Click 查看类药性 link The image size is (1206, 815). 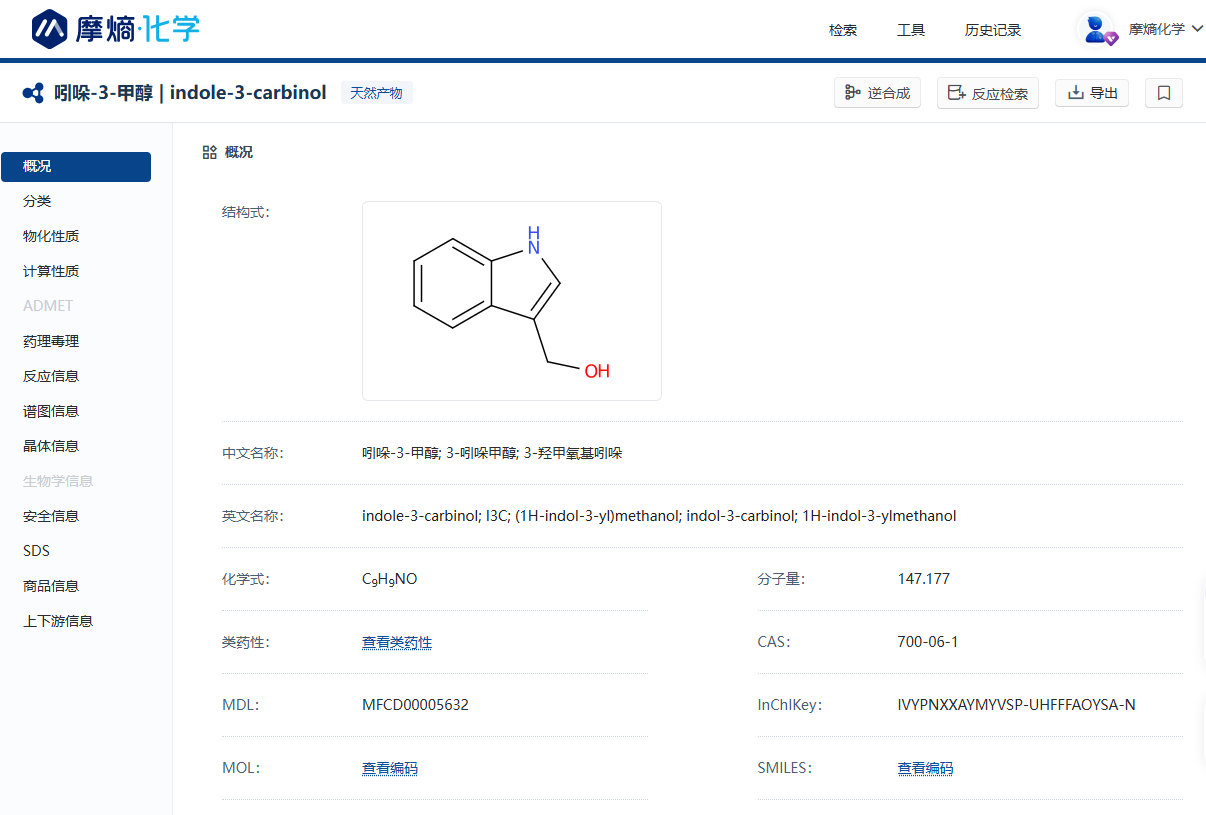[x=397, y=642]
